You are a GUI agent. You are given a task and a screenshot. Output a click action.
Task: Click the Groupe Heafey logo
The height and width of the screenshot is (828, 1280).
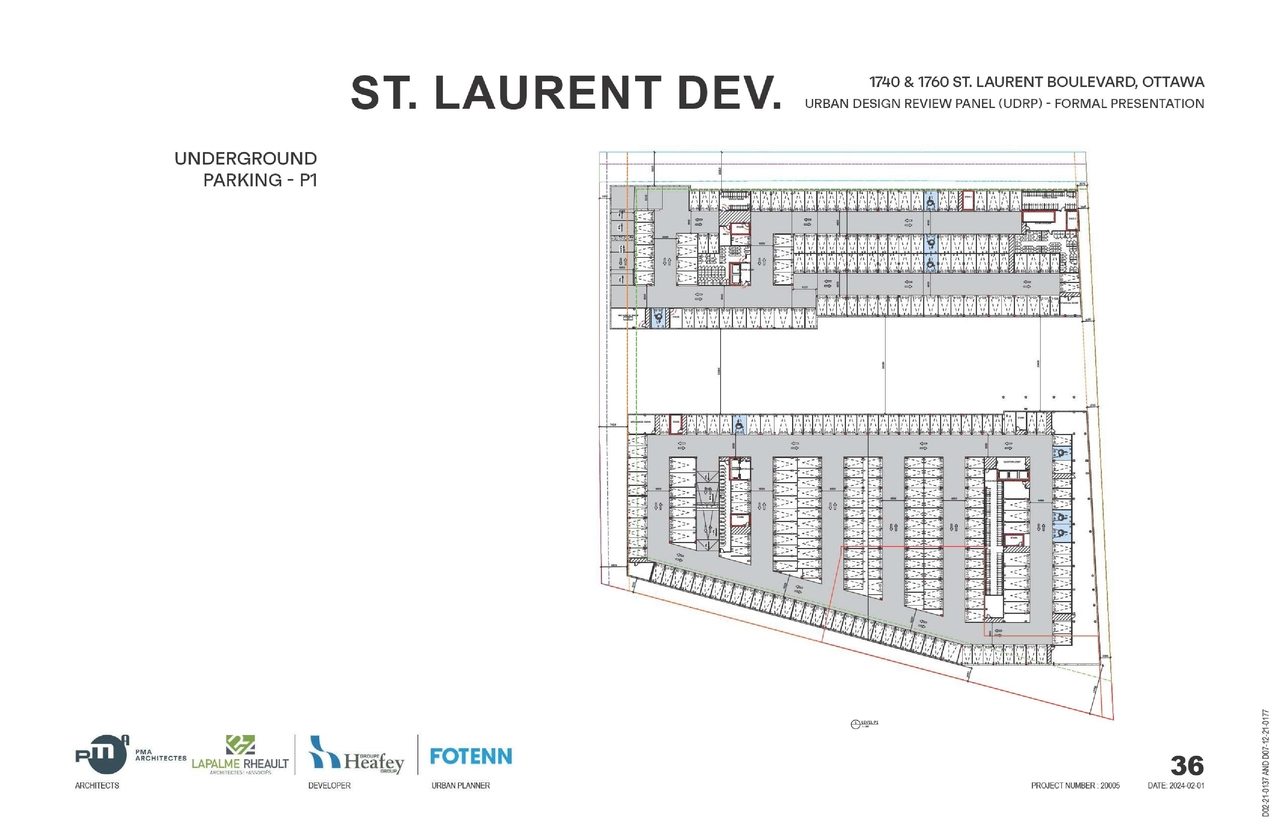[355, 755]
